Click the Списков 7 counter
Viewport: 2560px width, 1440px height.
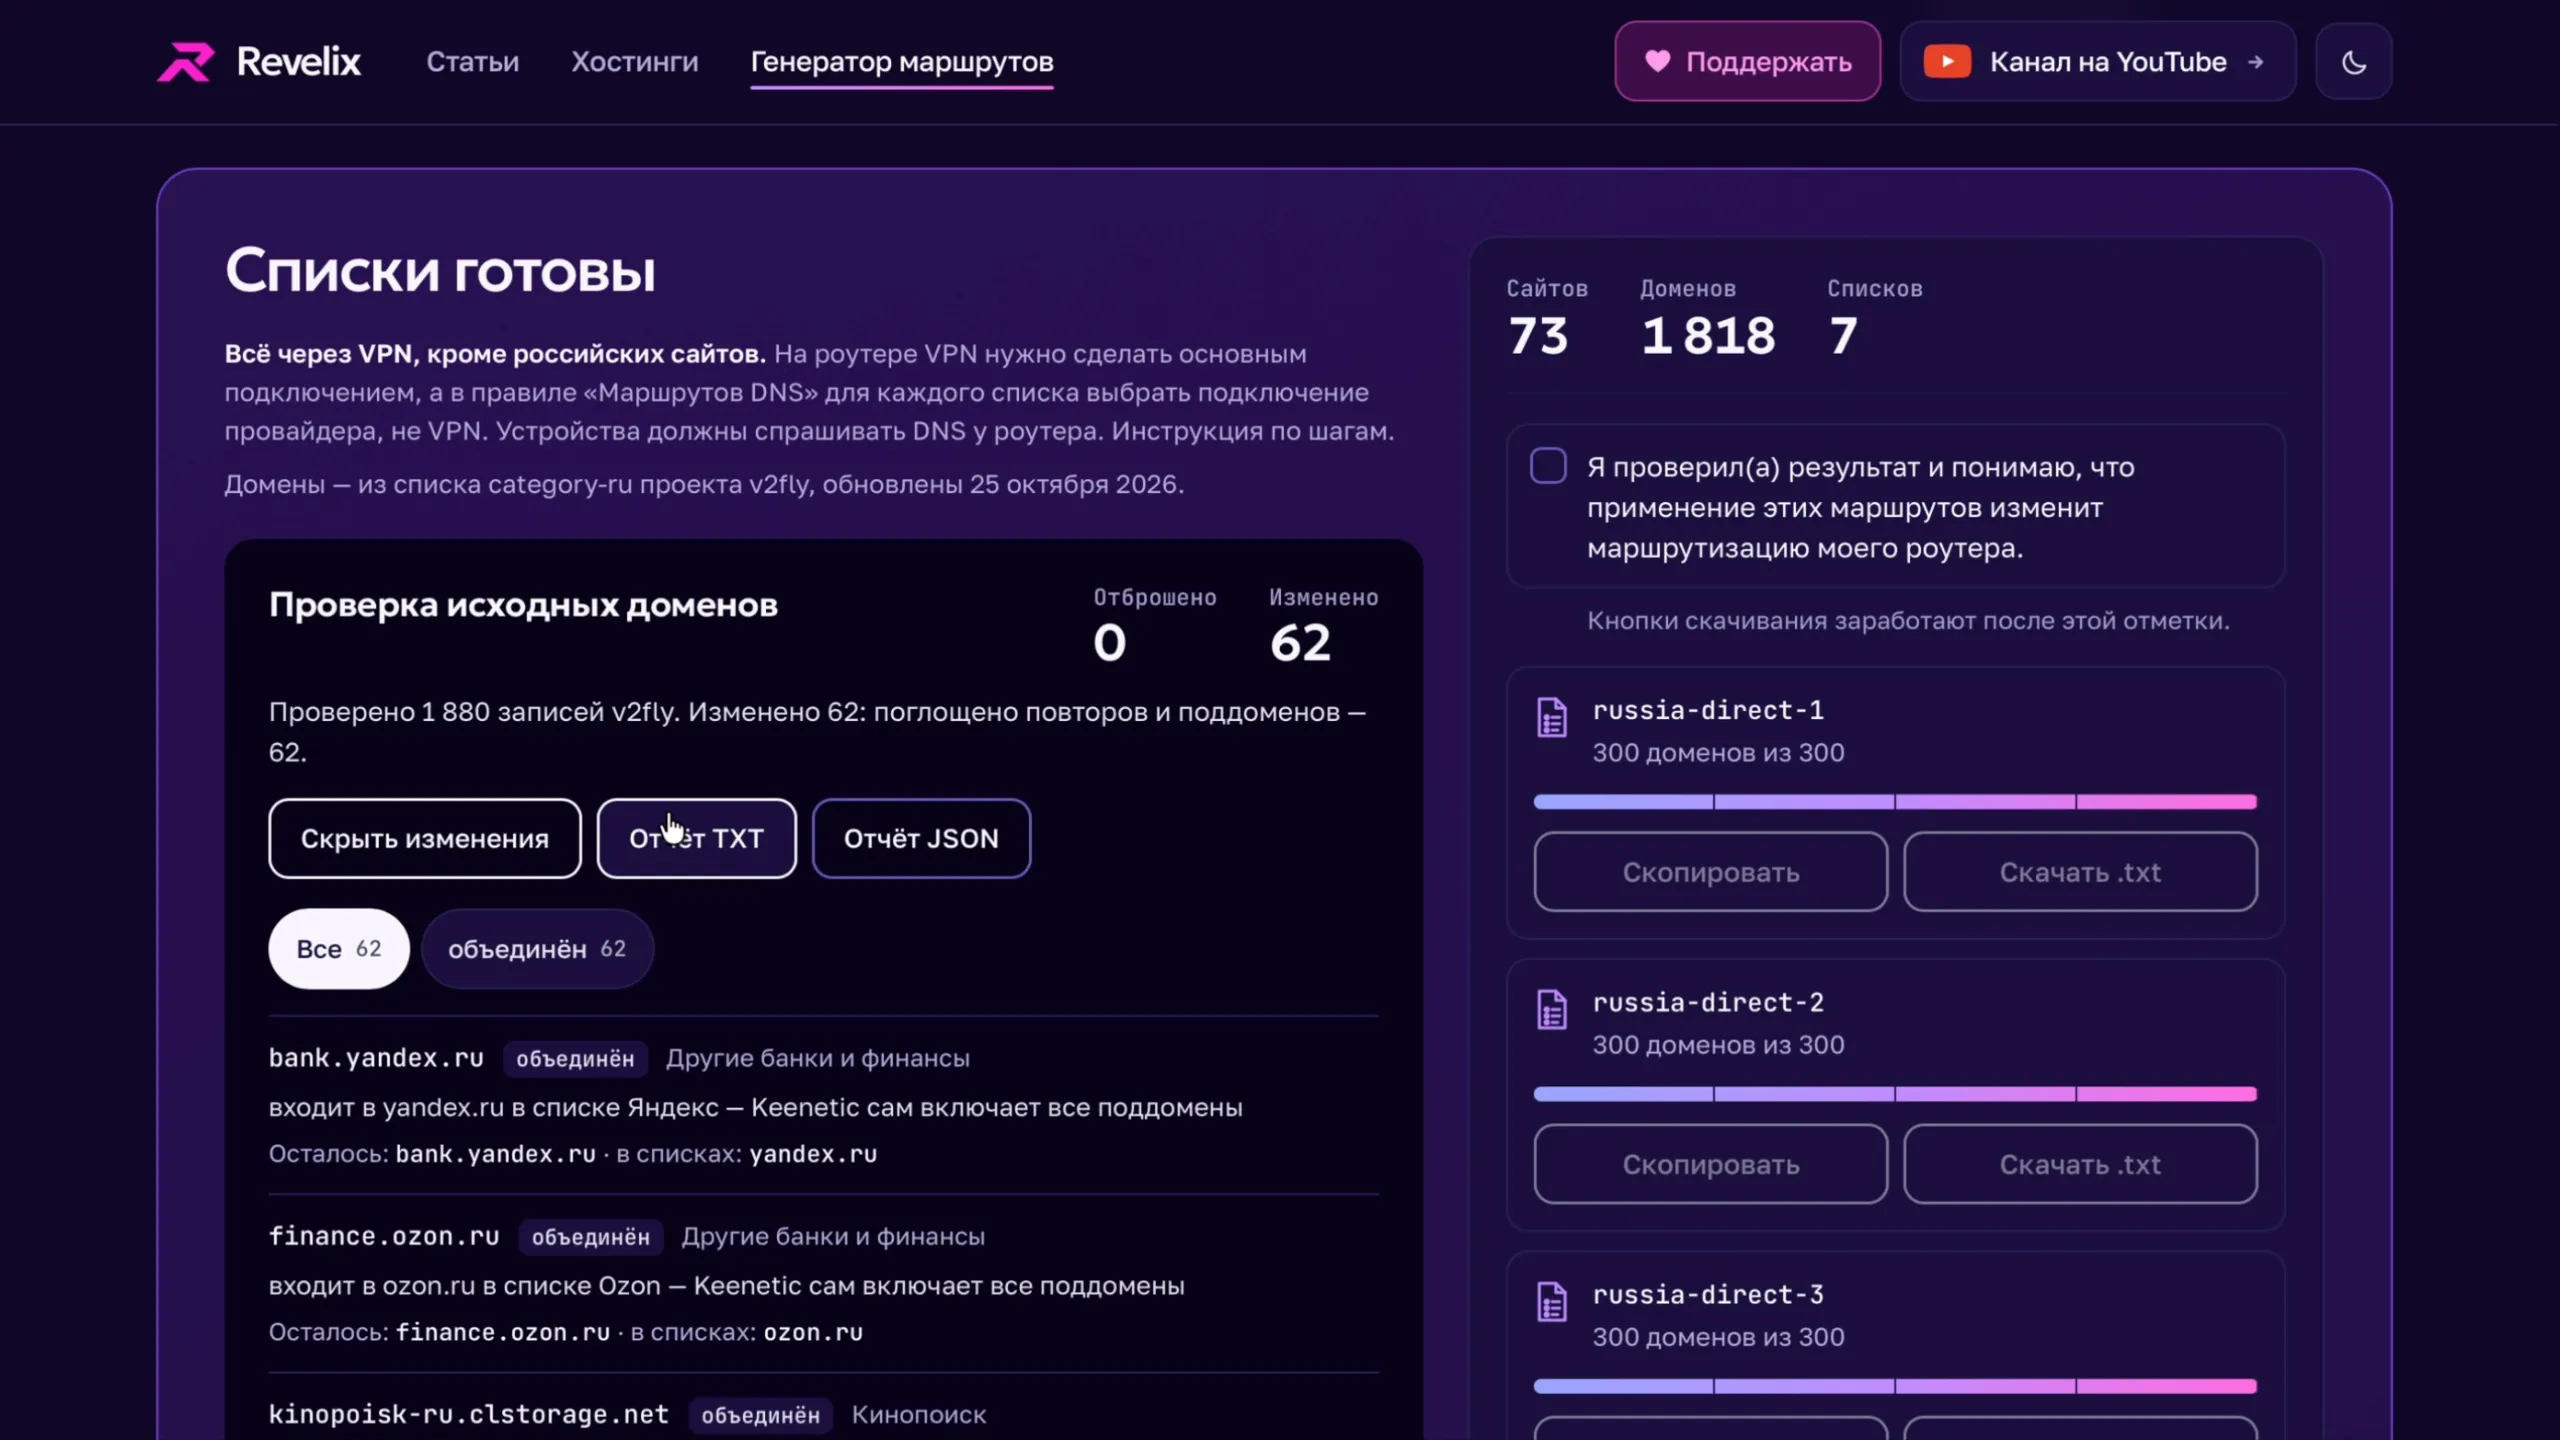click(1875, 318)
